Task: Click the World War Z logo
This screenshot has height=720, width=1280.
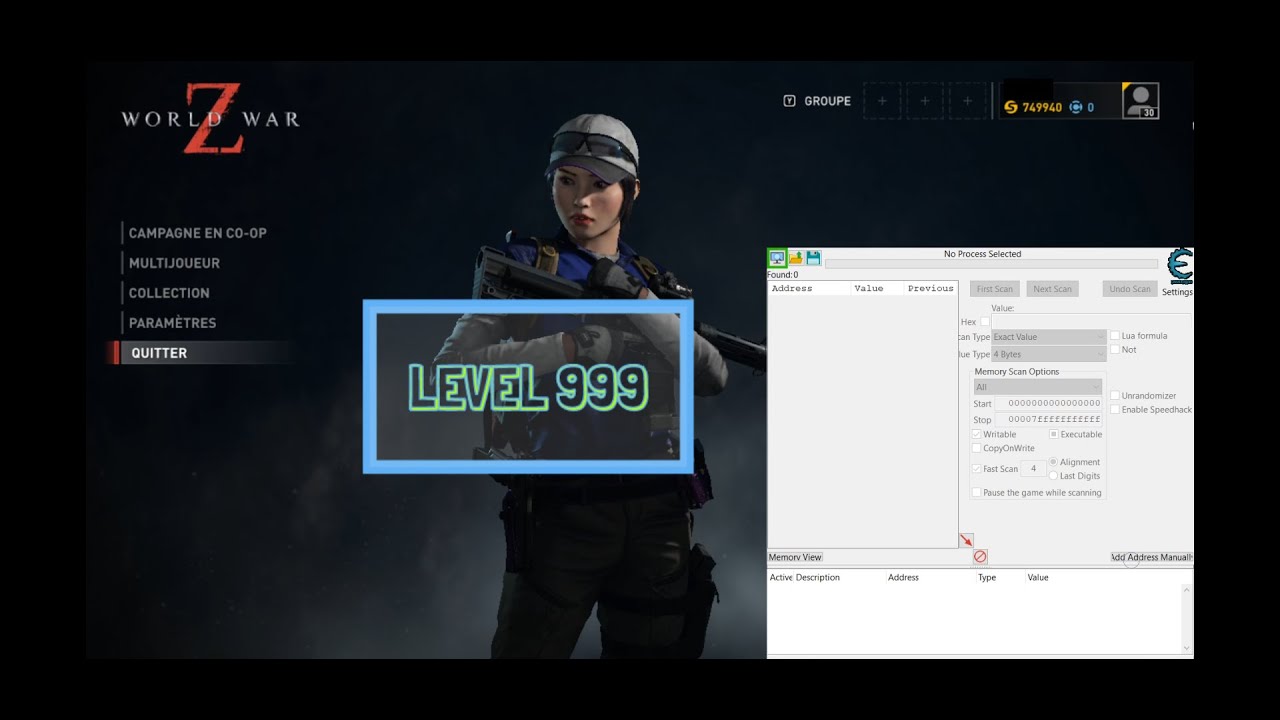Action: 210,118
